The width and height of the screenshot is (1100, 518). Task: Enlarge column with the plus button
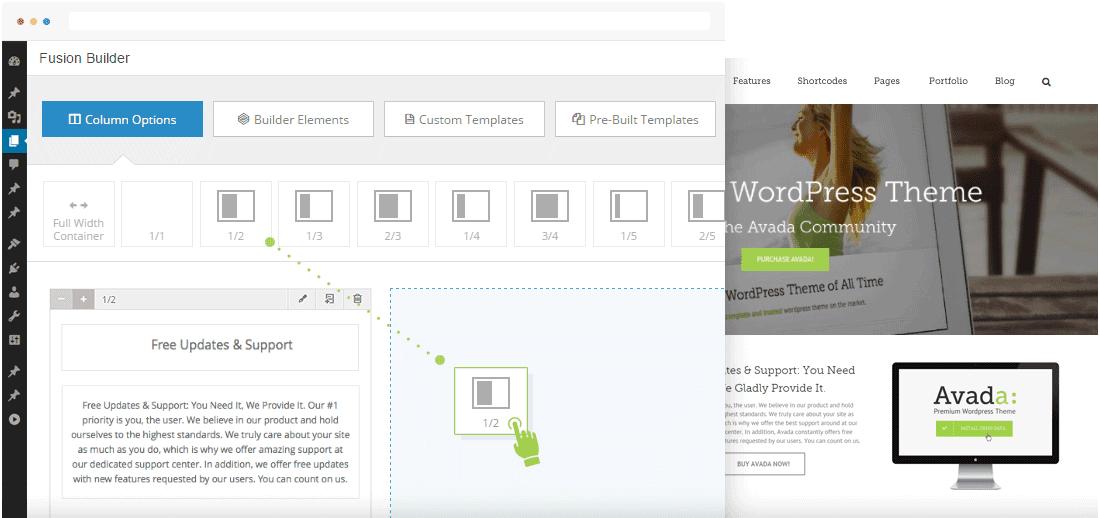[84, 299]
